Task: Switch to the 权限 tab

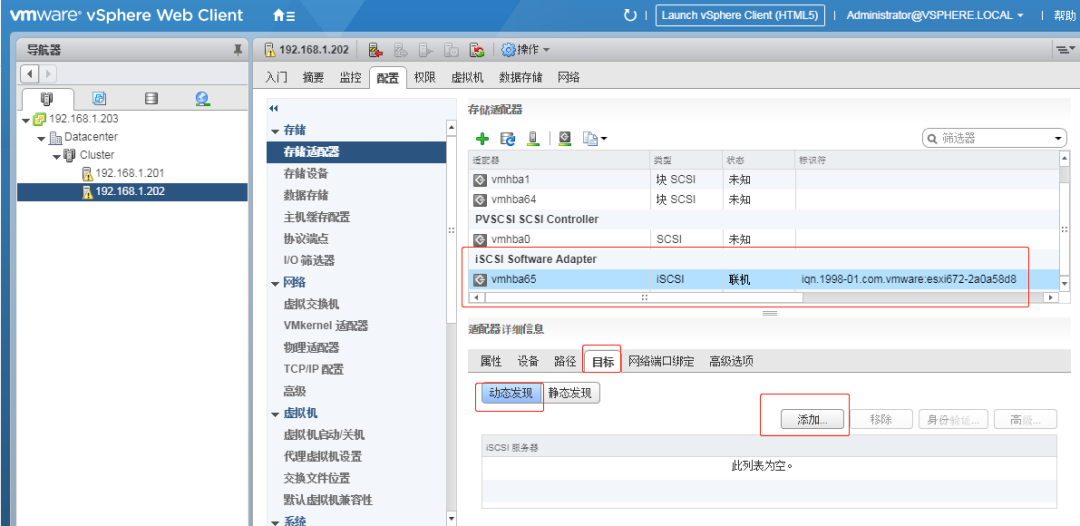Action: coord(424,78)
